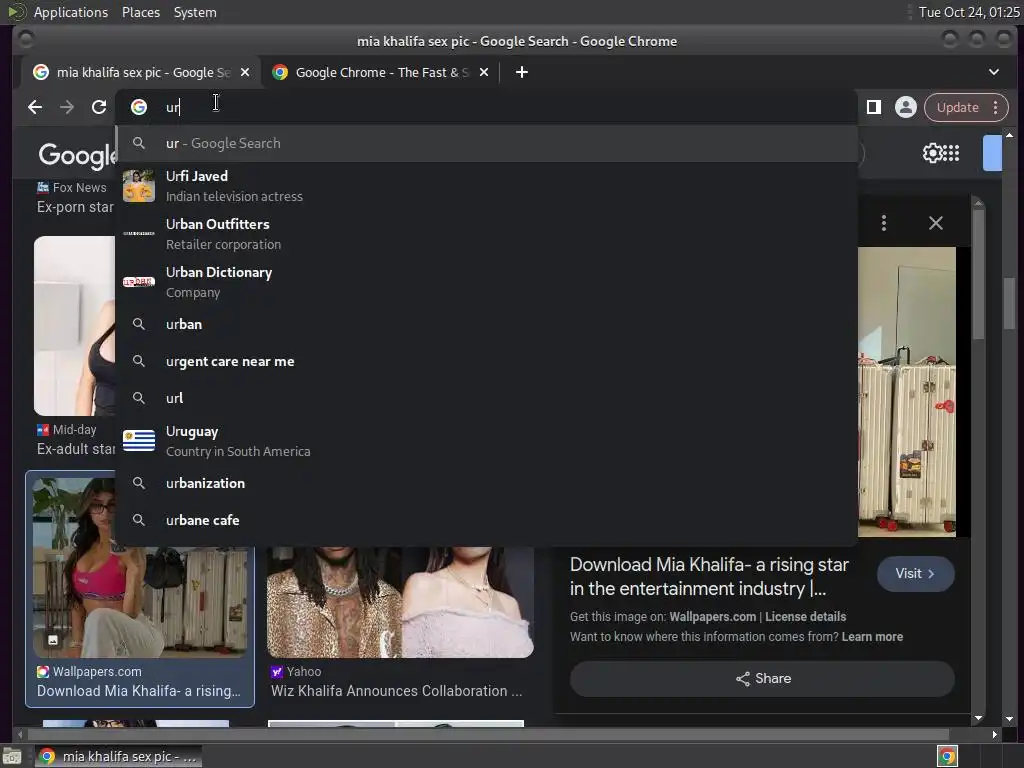Screen dimensions: 1024x768
Task: Click the Wiz Khalifa Announces Collaboration title
Action: [x=396, y=691]
